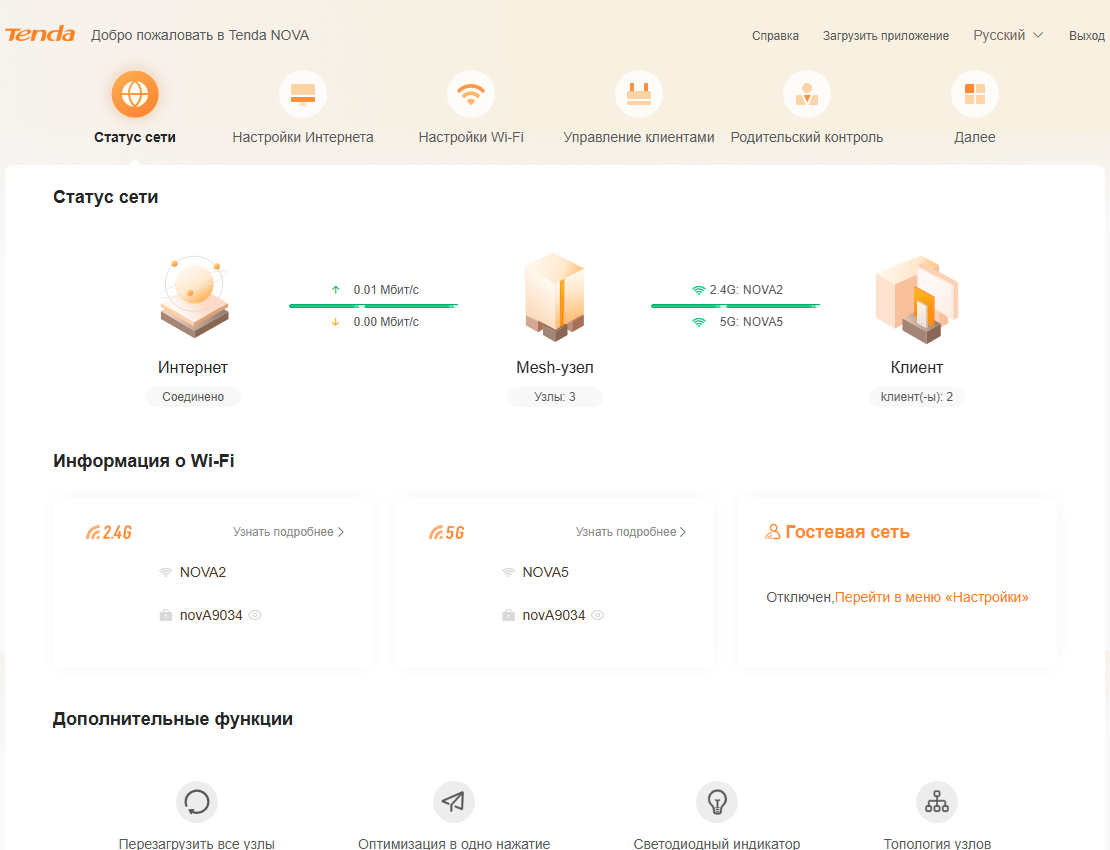Screen dimensions: 1110x850
Task: Click the Tenda logo
Action: point(40,35)
